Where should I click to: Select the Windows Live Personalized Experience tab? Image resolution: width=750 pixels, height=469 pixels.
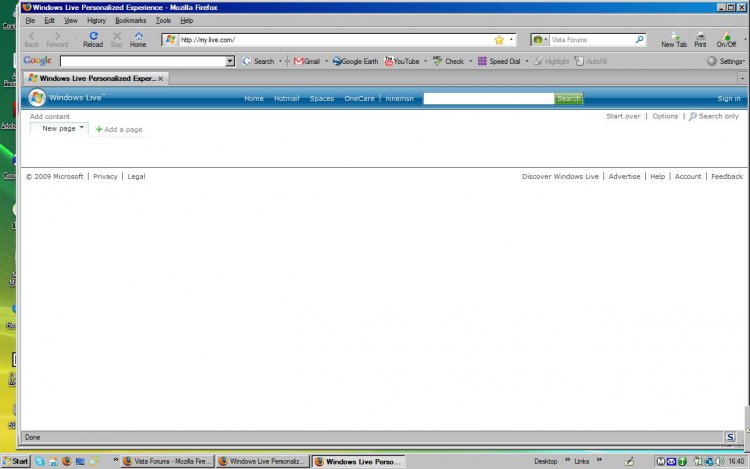(95, 78)
